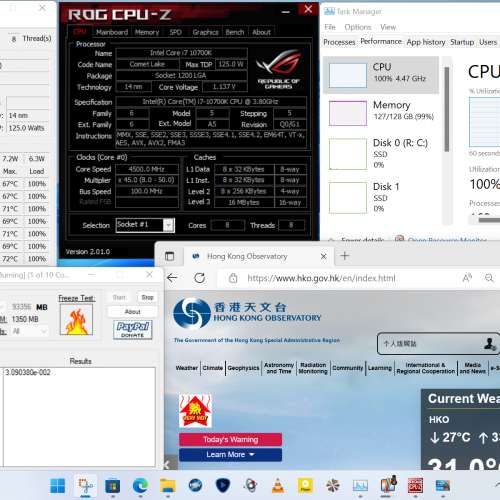Image resolution: width=500 pixels, height=500 pixels.
Task: Switch to Memory tab in CPU-Z
Action: pyautogui.click(x=147, y=32)
